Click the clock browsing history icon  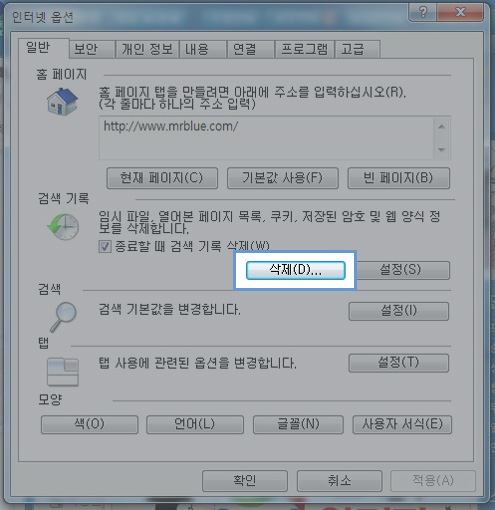click(x=63, y=227)
